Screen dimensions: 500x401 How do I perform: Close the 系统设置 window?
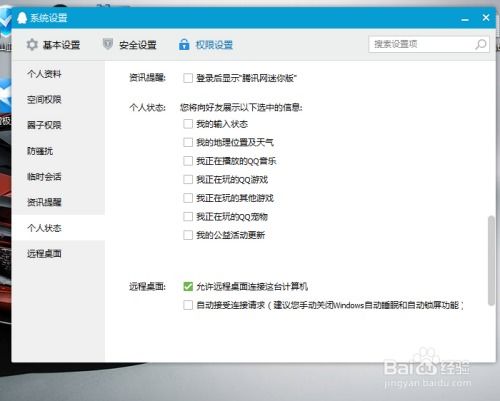(486, 18)
